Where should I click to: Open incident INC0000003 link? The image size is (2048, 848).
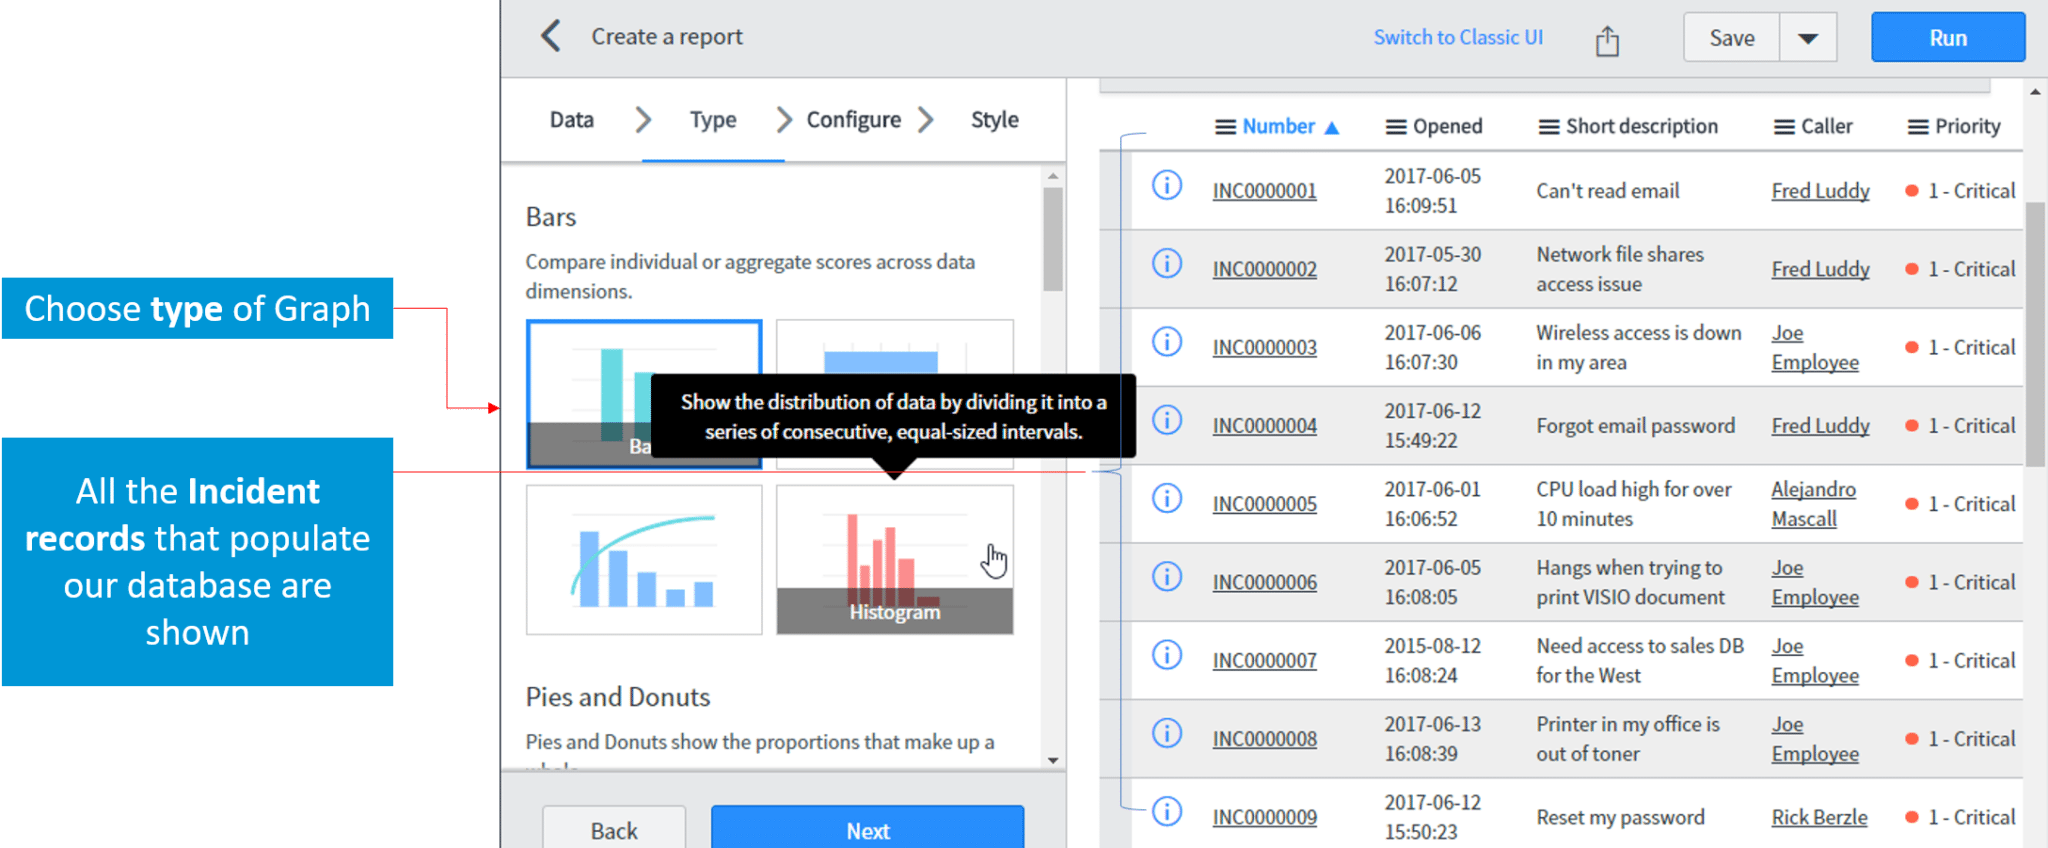1264,347
